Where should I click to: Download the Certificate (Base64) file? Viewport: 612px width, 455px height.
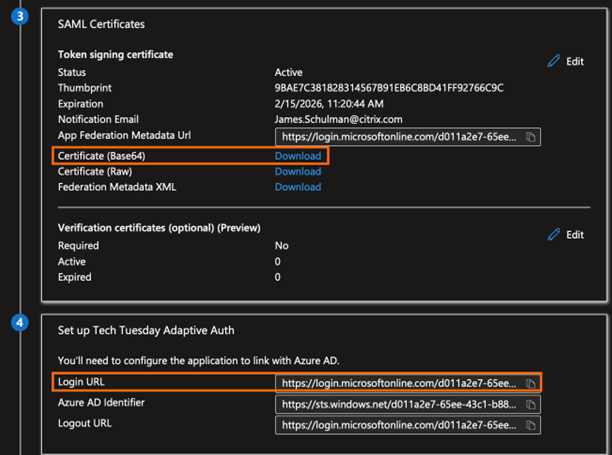tap(298, 156)
